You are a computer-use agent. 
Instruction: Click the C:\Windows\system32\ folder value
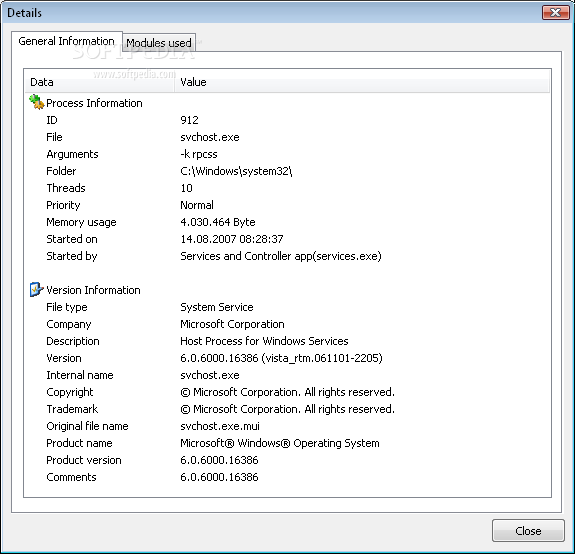click(236, 171)
